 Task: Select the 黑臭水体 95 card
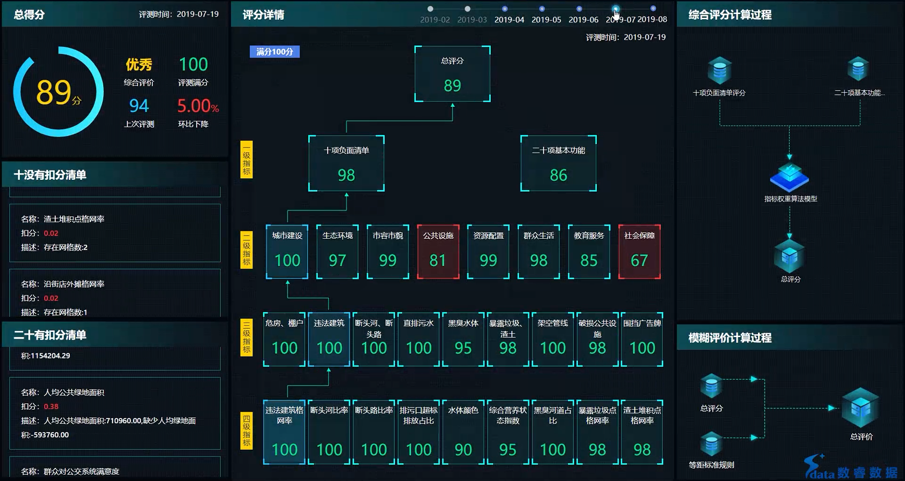pos(463,340)
